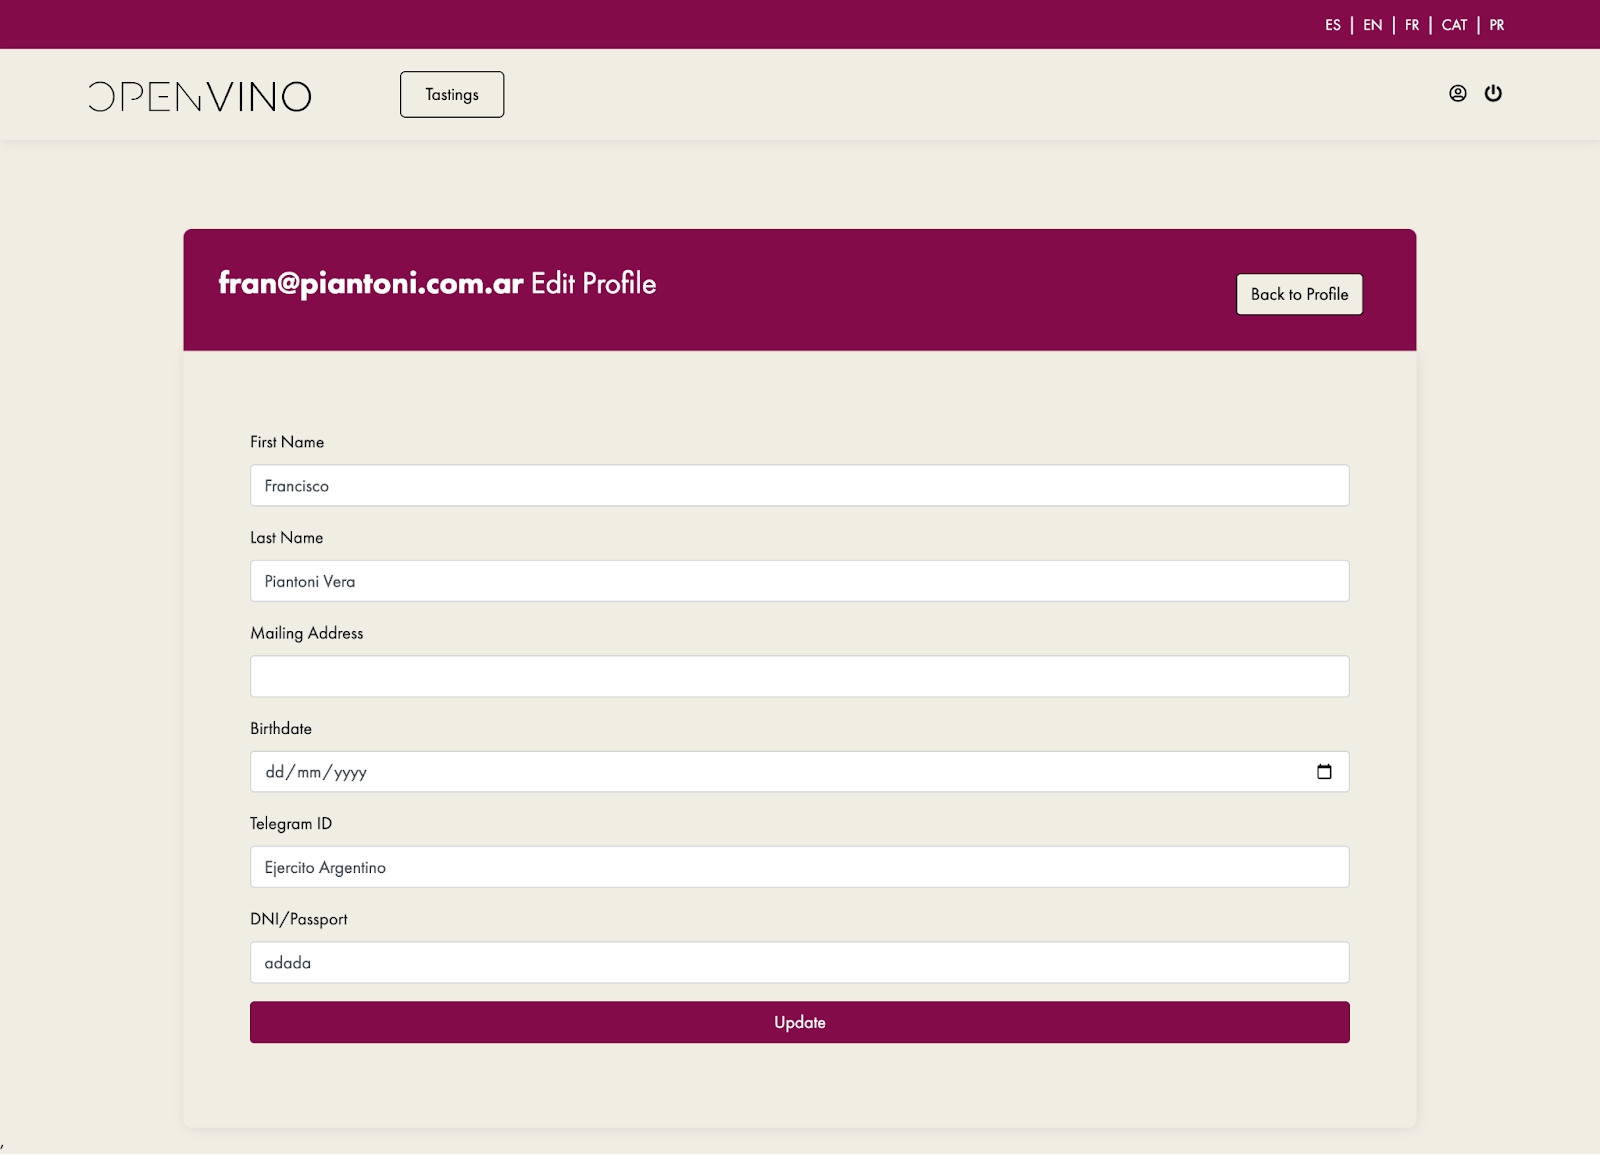Switch language to ES

(1333, 25)
